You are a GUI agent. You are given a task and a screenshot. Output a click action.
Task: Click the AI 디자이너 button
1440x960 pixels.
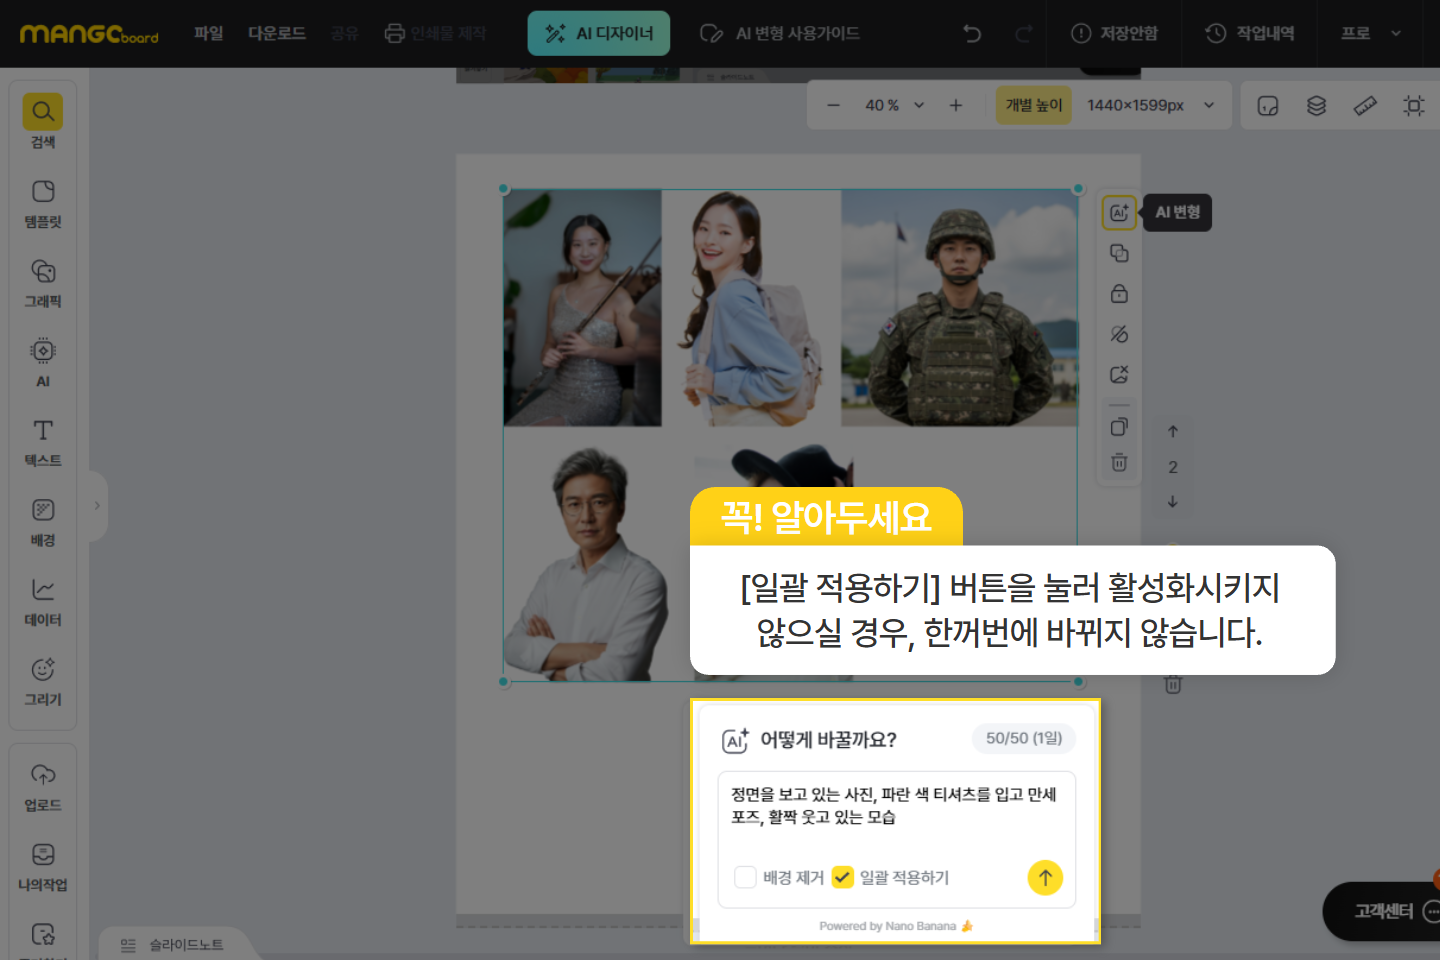598,33
